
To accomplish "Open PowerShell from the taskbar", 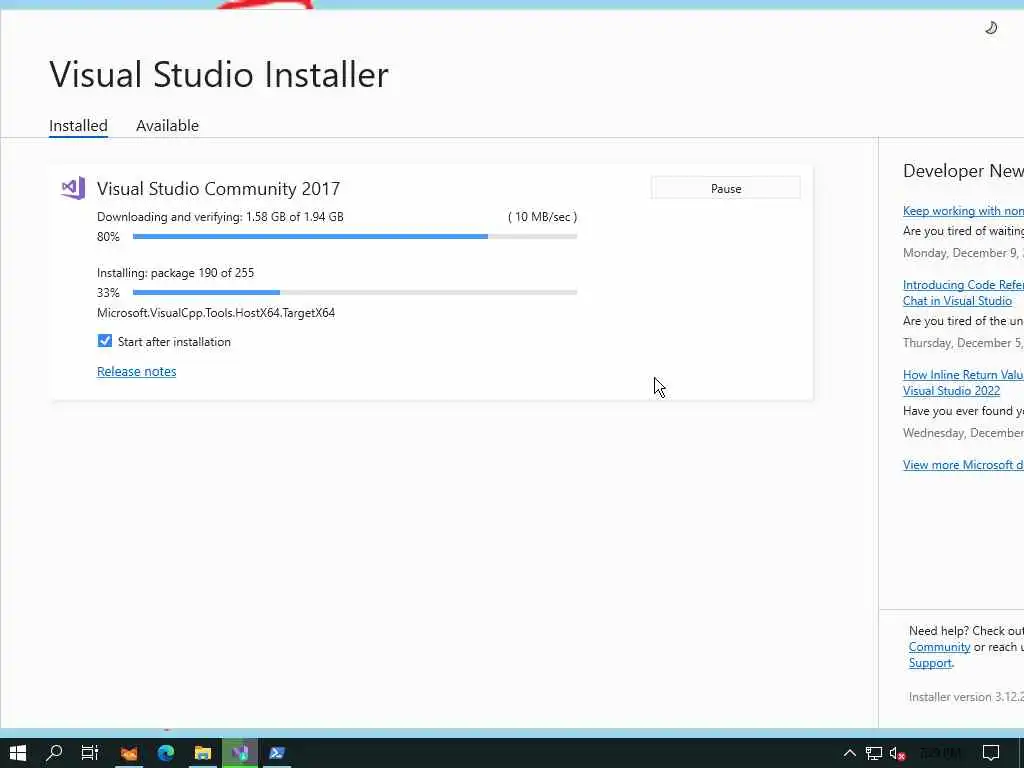I will coord(276,753).
